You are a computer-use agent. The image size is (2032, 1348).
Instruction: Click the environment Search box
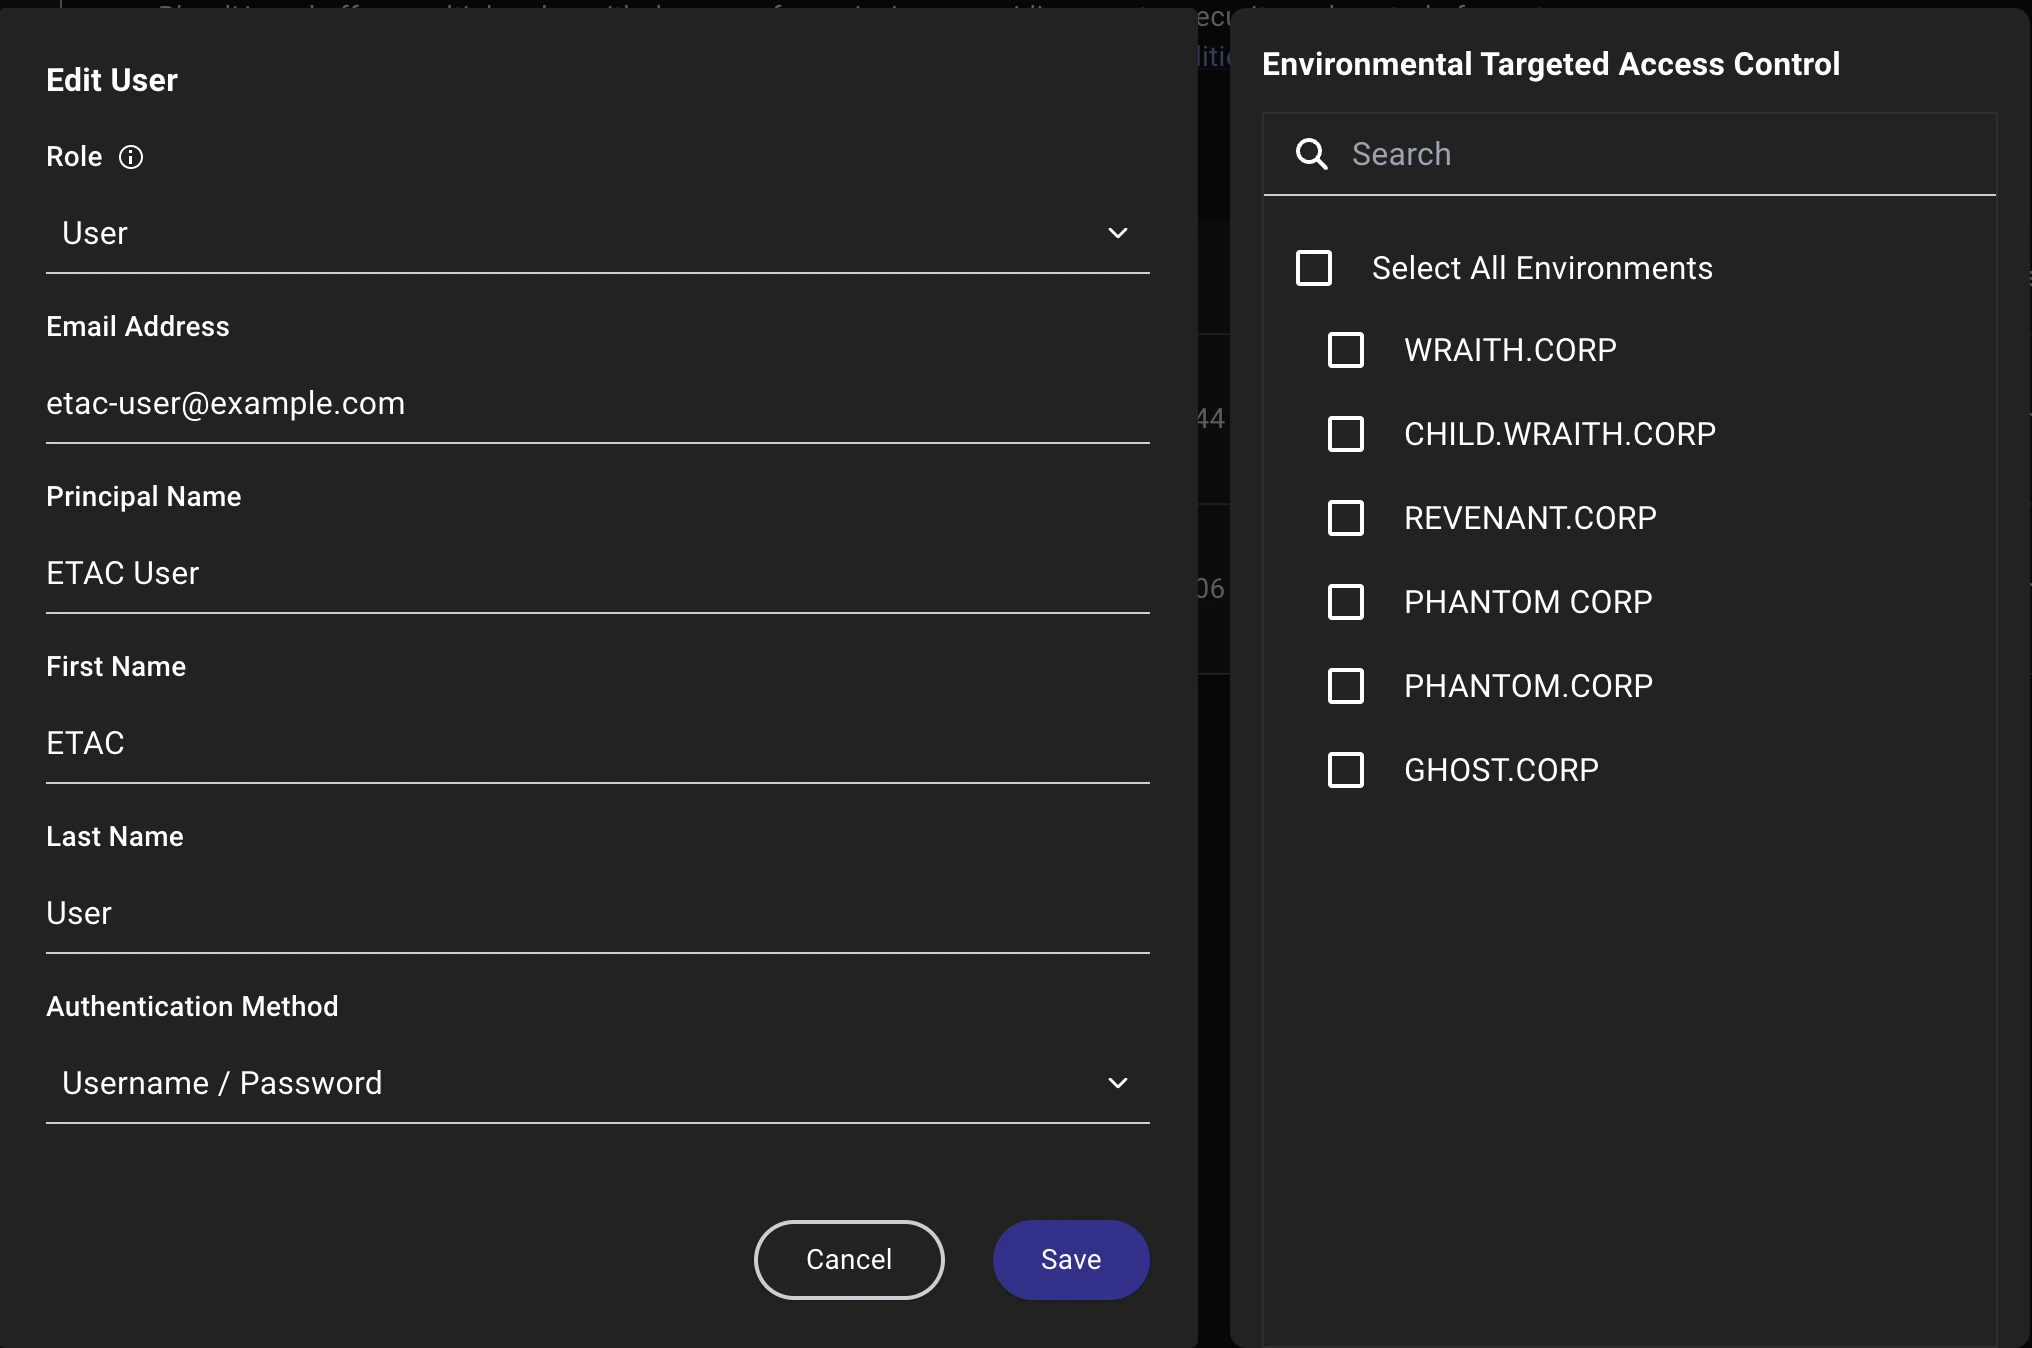tap(1650, 154)
